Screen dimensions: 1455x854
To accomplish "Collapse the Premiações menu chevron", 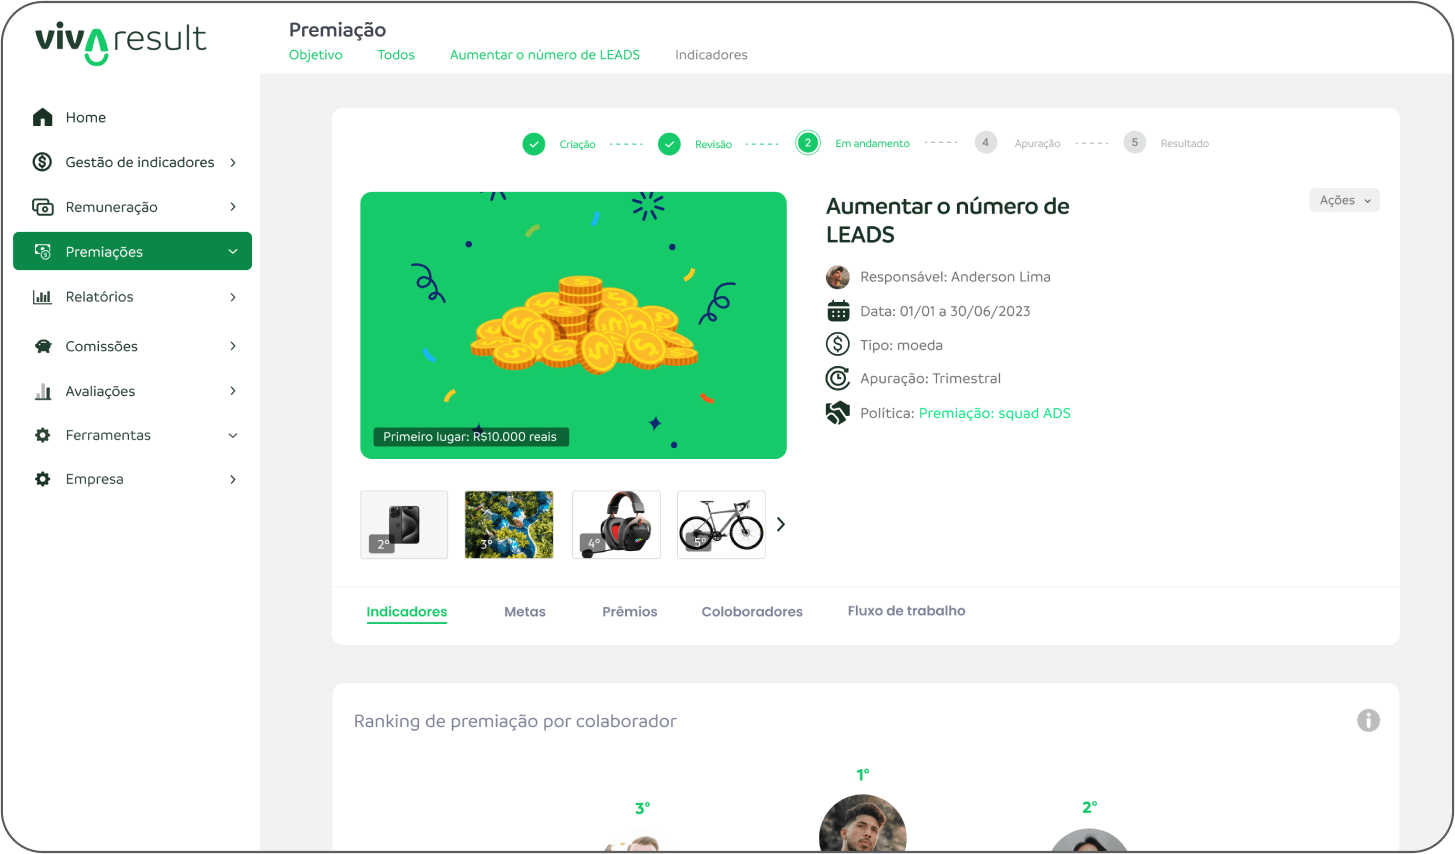I will pyautogui.click(x=233, y=252).
